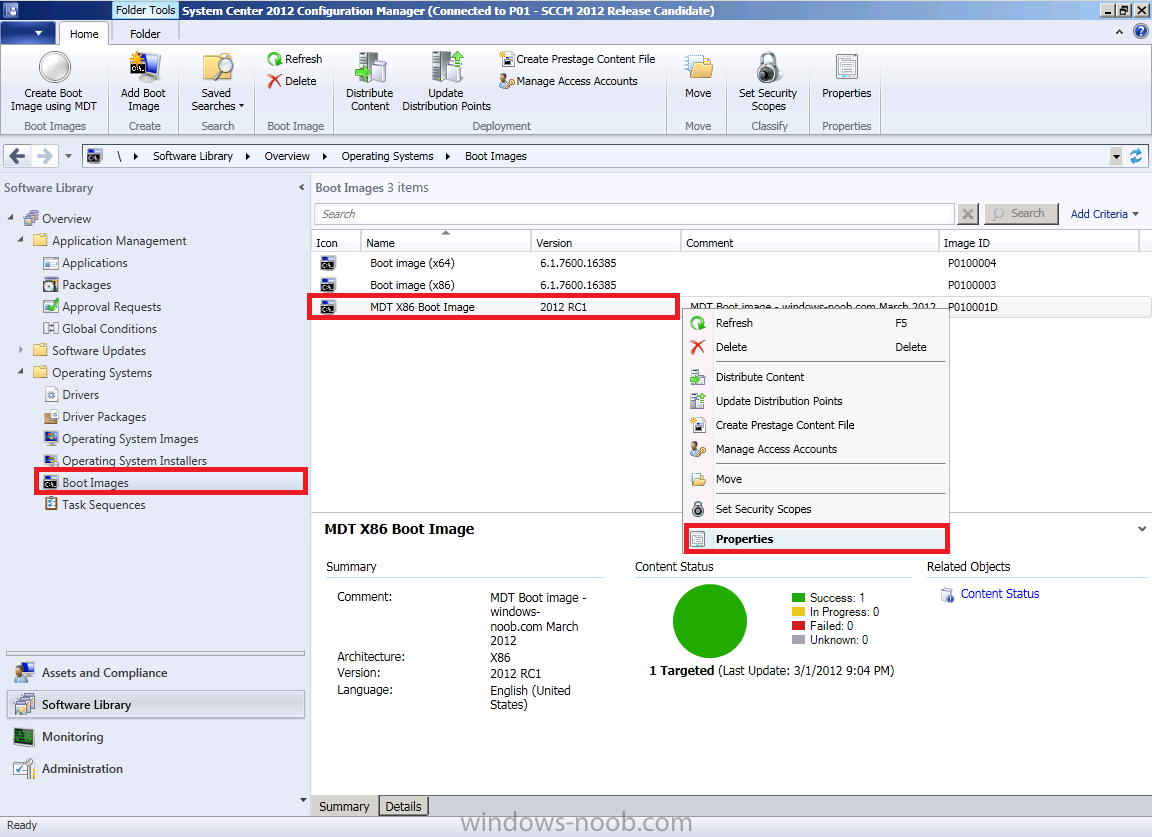Switch to the Folder ribbon tab
The image size is (1152, 837).
coord(145,34)
